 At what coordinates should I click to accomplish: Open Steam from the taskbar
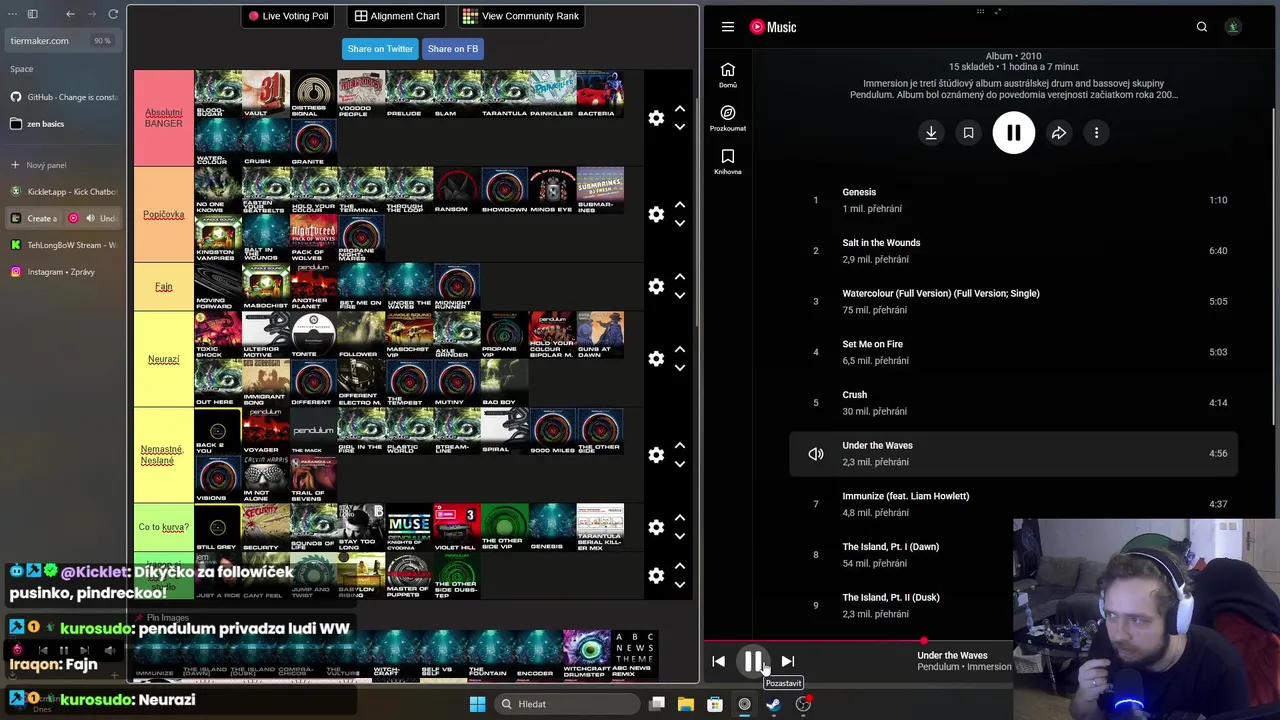[x=773, y=704]
